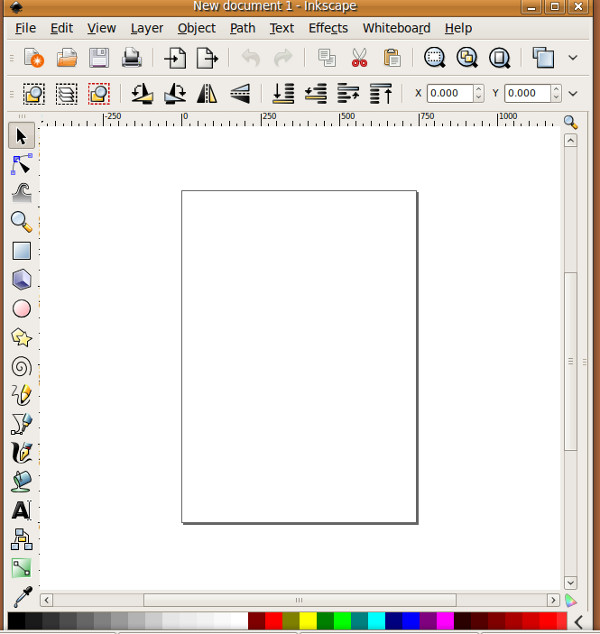
Task: Click the Y coordinate input field
Action: 528,93
